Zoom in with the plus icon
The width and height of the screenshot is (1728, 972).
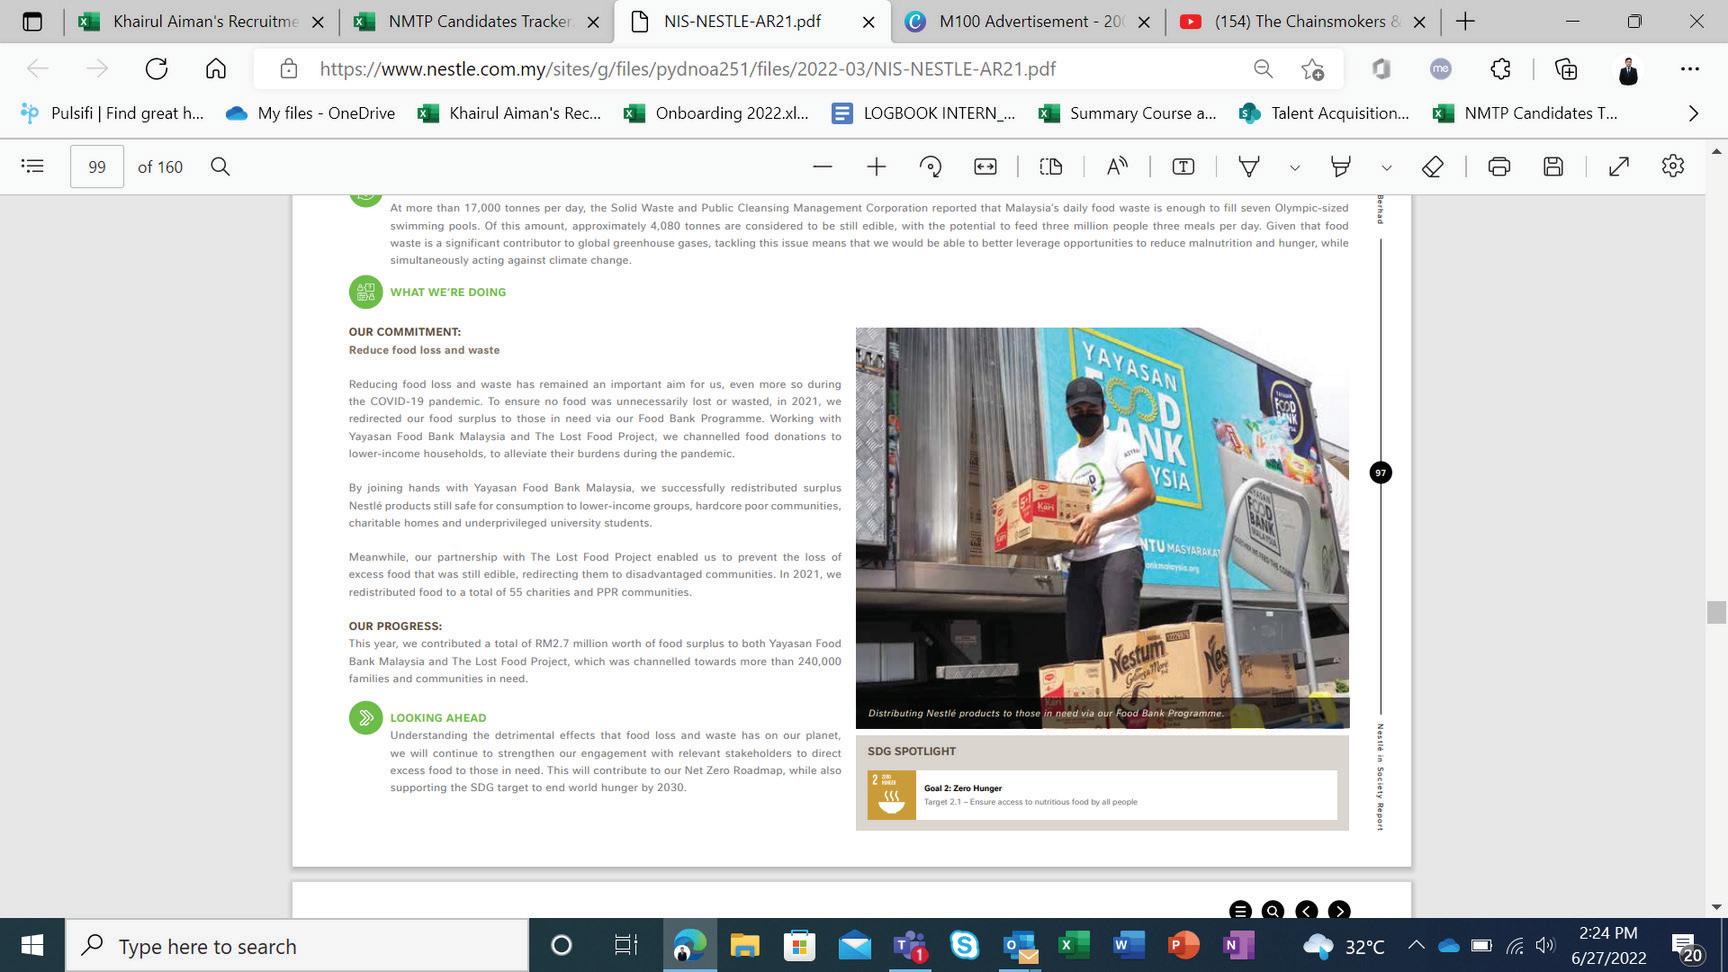click(x=876, y=166)
